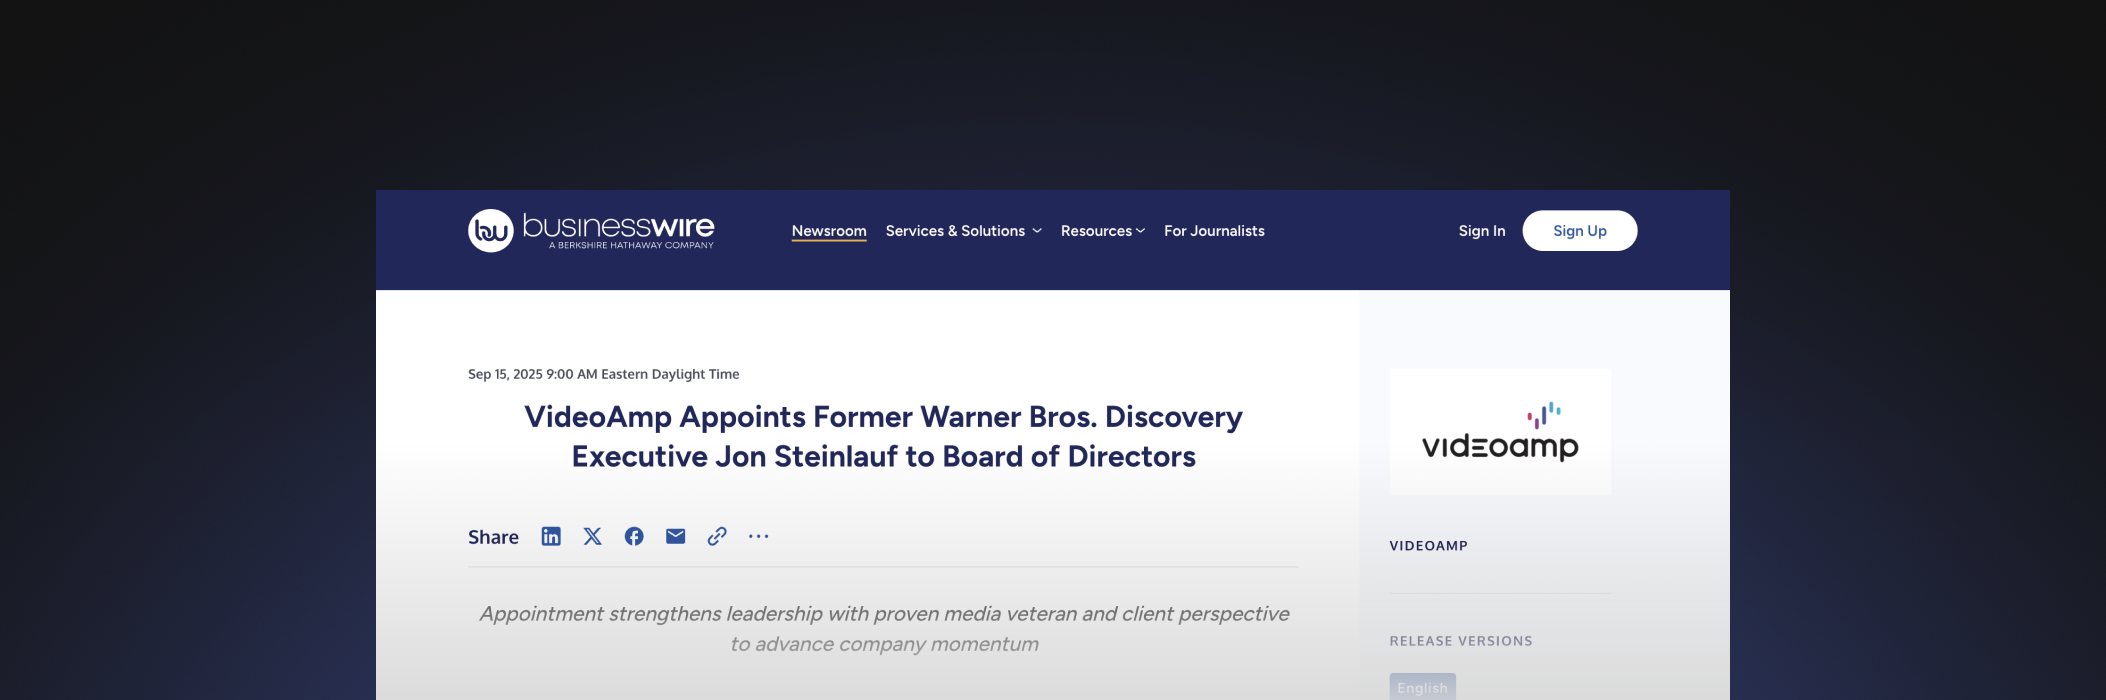Expand the Resources dropdown
Viewport: 2106px width, 700px height.
(x=1096, y=231)
